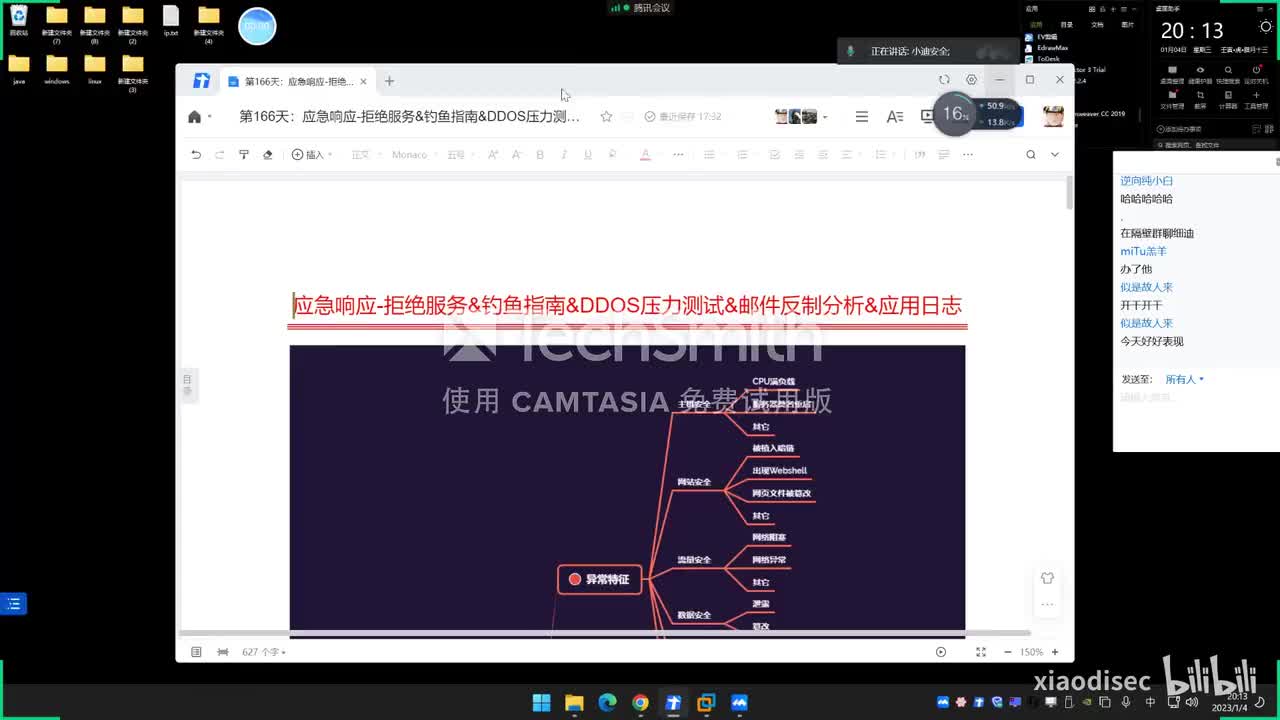Viewport: 1280px width, 720px height.
Task: Switch to 目录 tab in desktop widget
Action: pos(1067,24)
